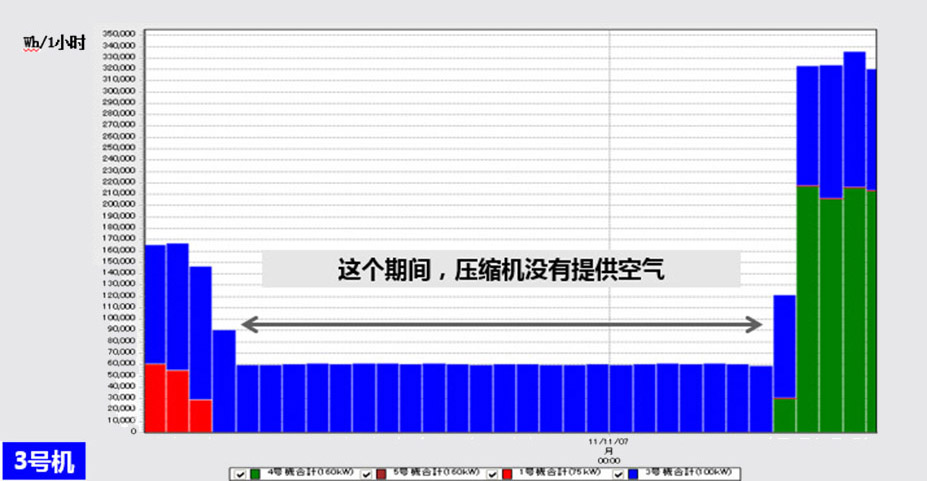Viewport: 927px width, 481px height.
Task: Select the double-headed gray arrow annotation
Action: (501, 324)
